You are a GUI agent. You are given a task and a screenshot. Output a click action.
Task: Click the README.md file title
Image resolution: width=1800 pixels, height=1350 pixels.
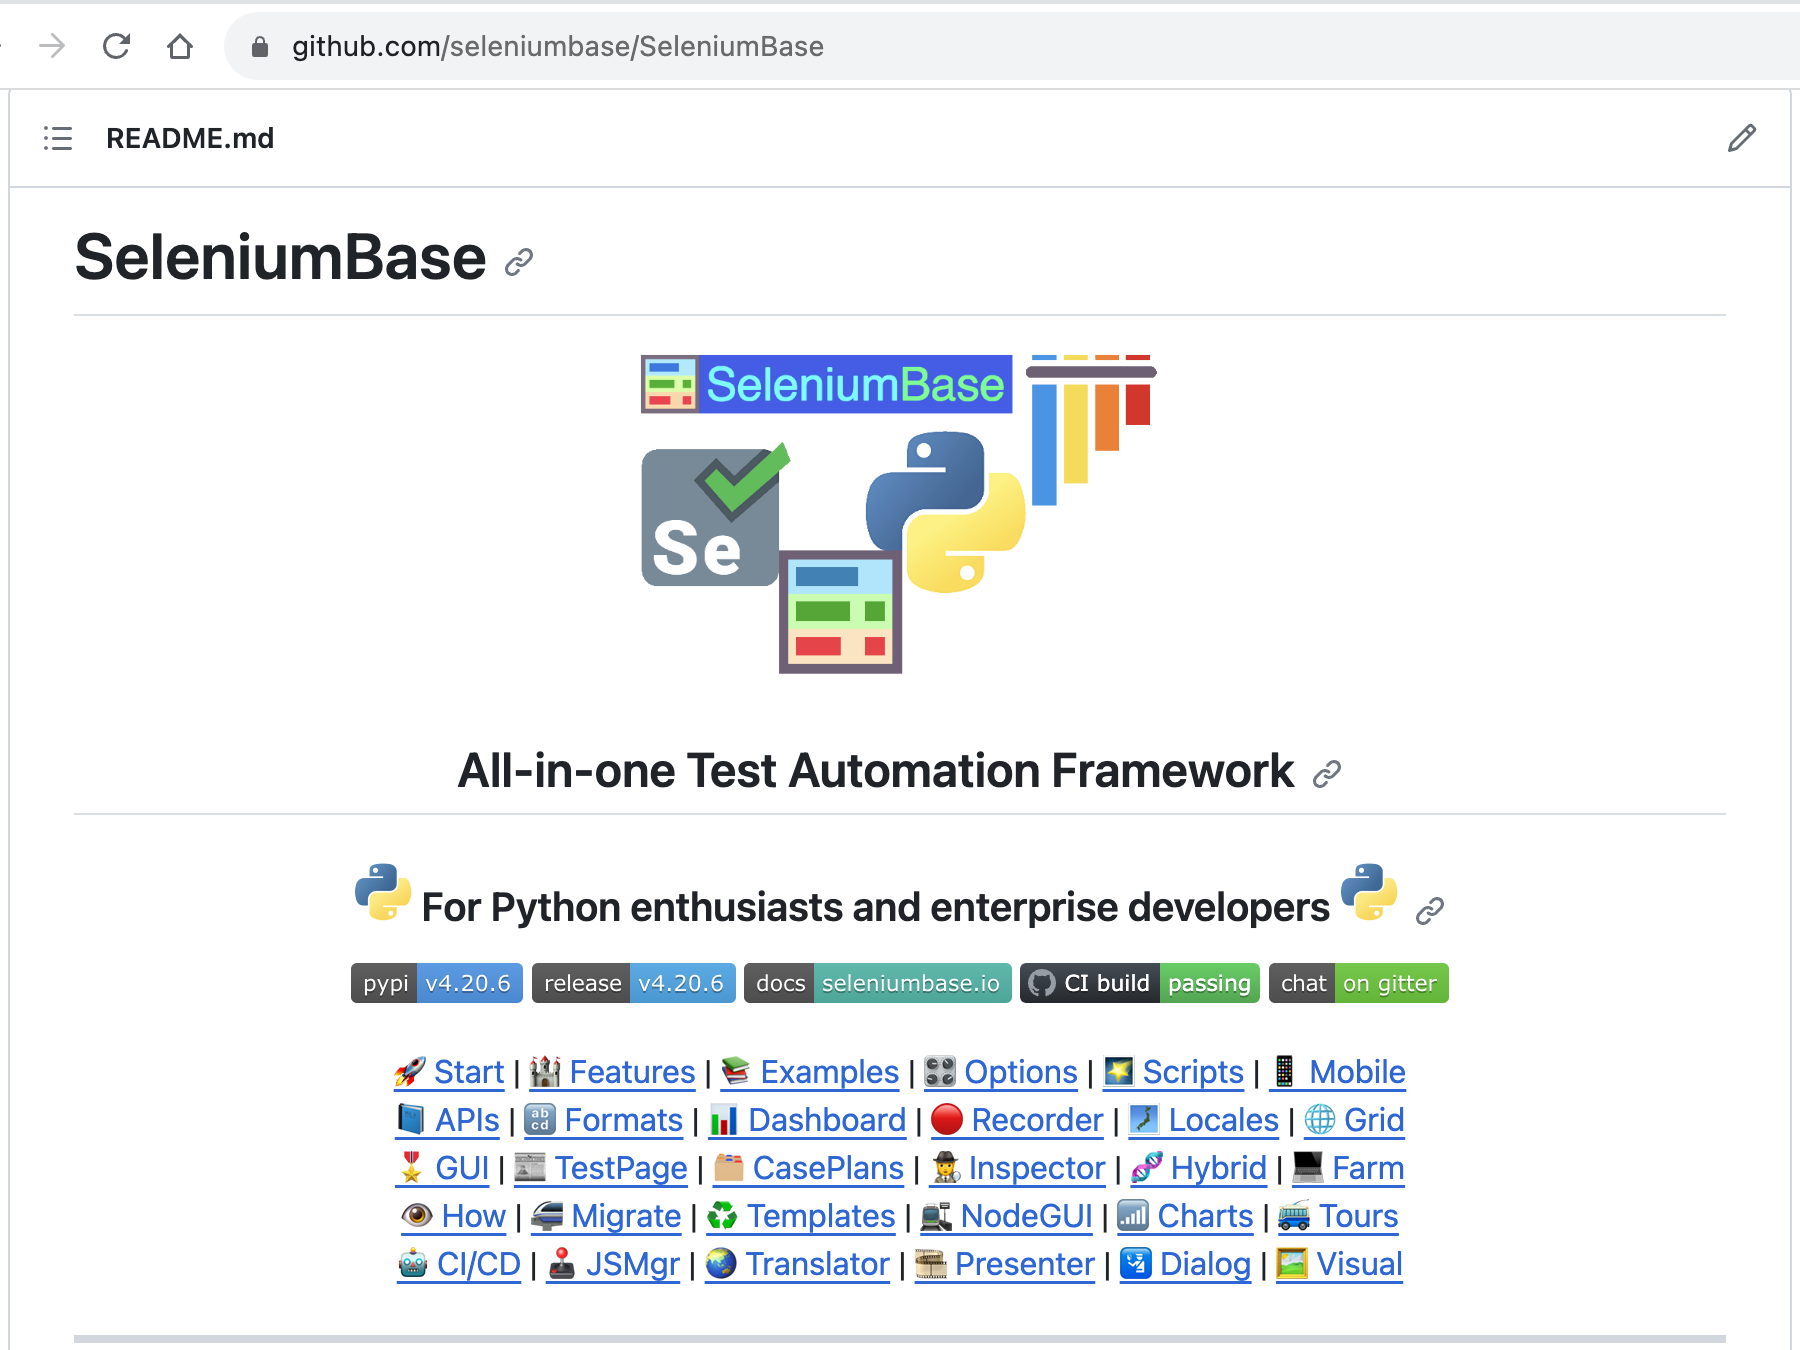tap(190, 138)
